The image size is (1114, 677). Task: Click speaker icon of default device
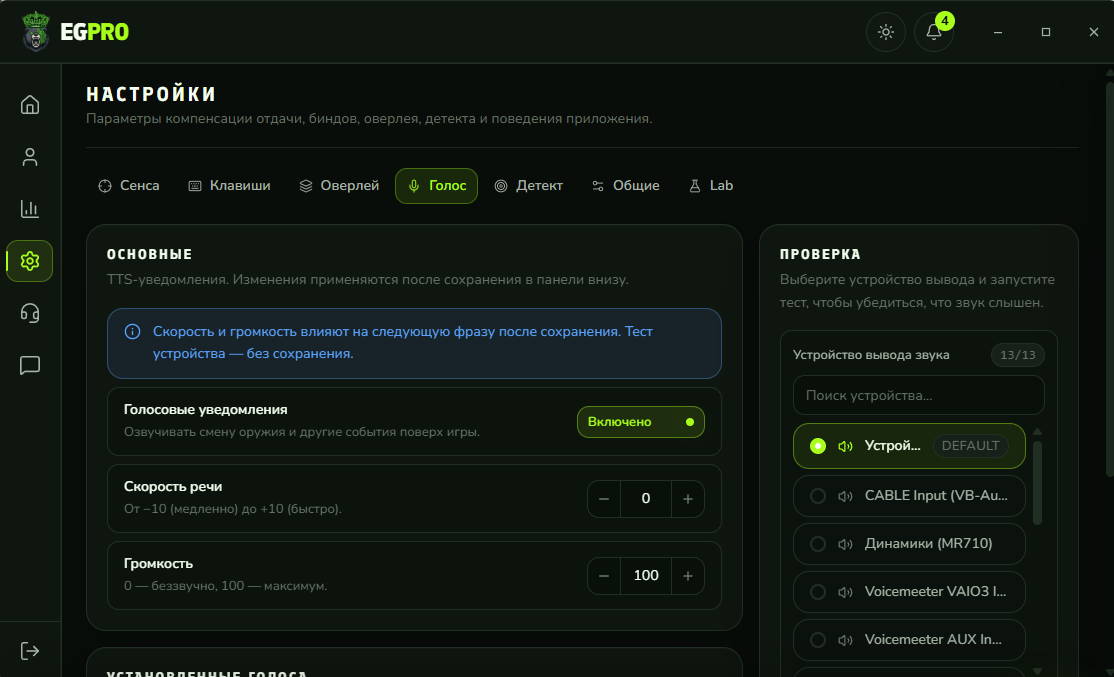[845, 446]
